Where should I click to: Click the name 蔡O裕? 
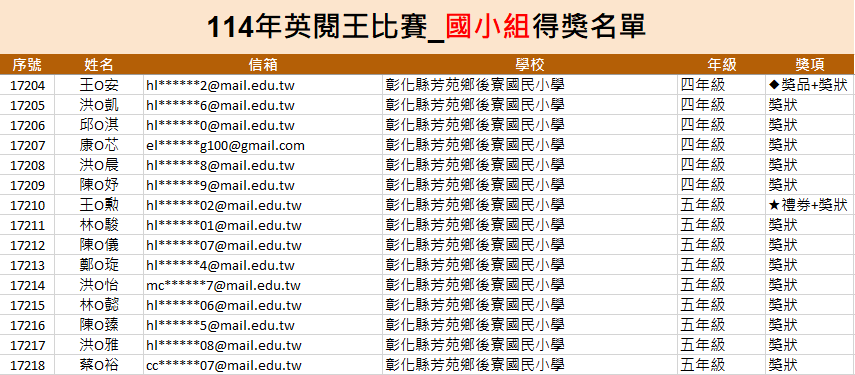click(99, 365)
